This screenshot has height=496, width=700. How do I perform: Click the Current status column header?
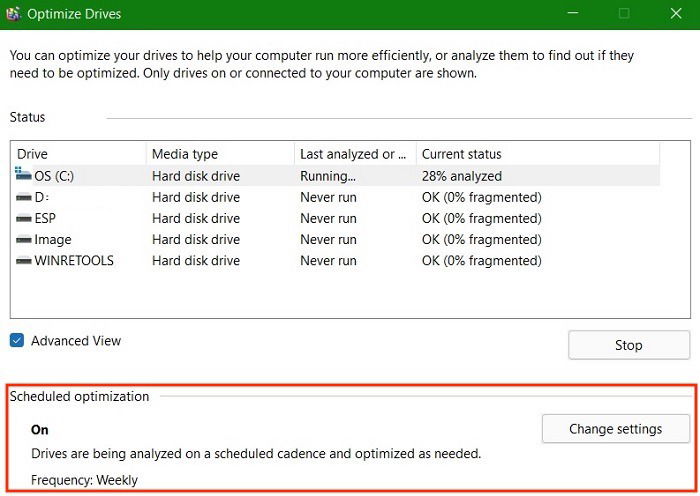coord(538,154)
